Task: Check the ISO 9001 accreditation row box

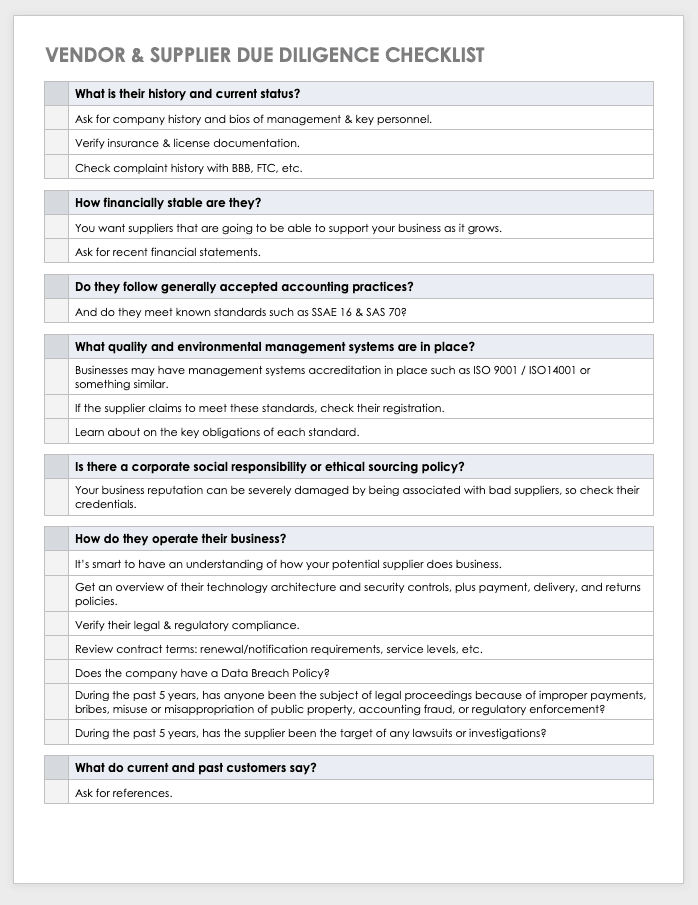Action: click(57, 377)
